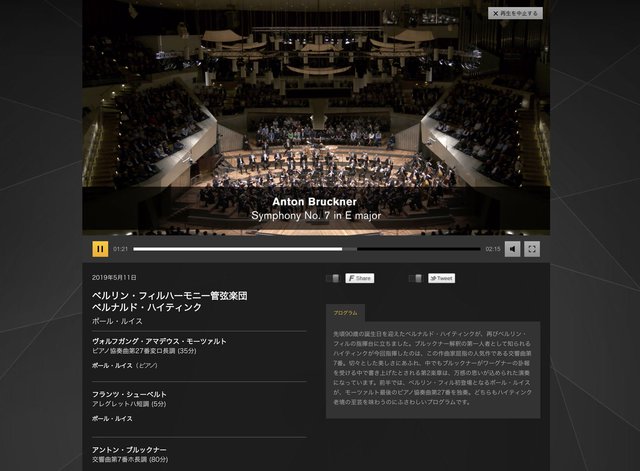This screenshot has height=471, width=640.
Task: Pause the video with the yellow button
Action: coord(100,249)
